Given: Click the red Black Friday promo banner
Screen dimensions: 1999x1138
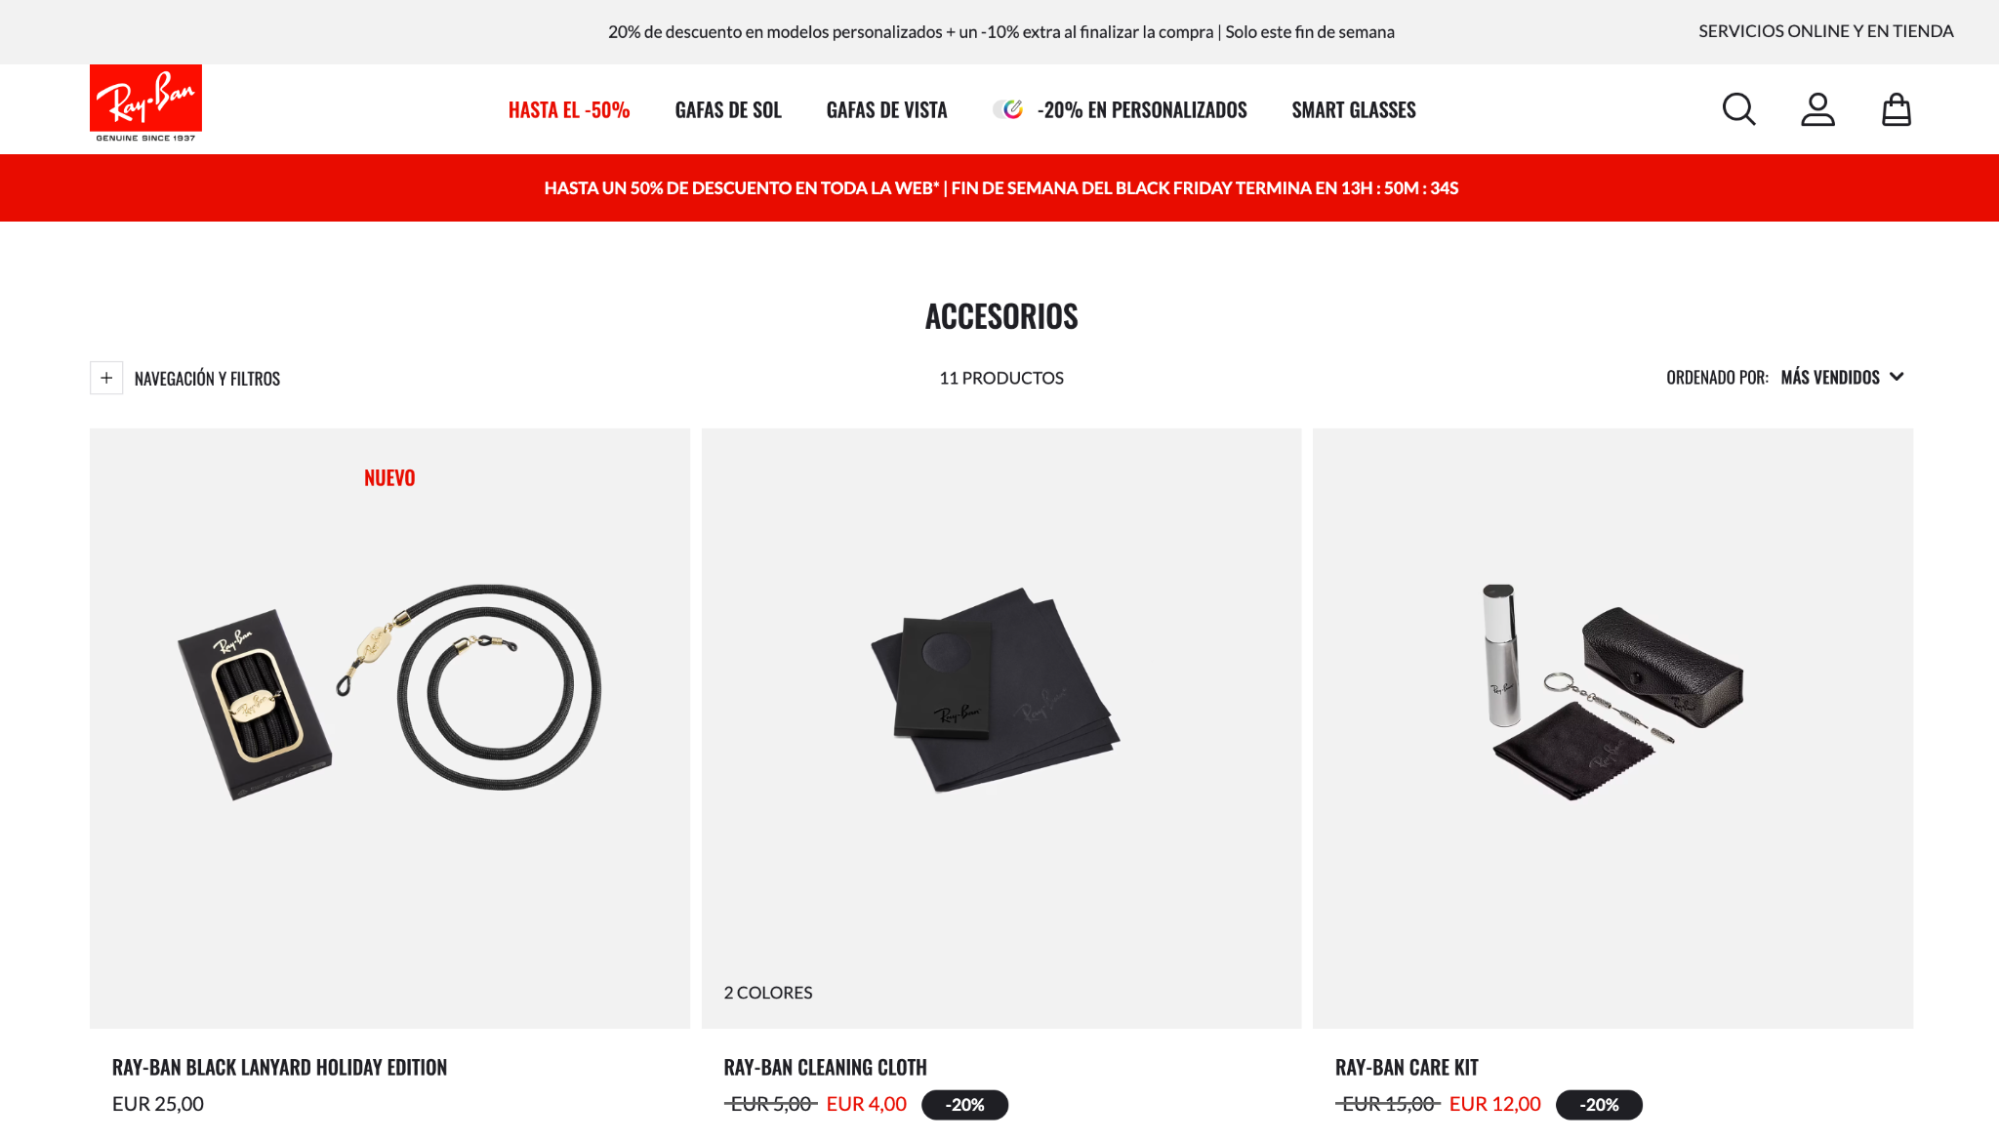Looking at the screenshot, I should [x=1000, y=188].
